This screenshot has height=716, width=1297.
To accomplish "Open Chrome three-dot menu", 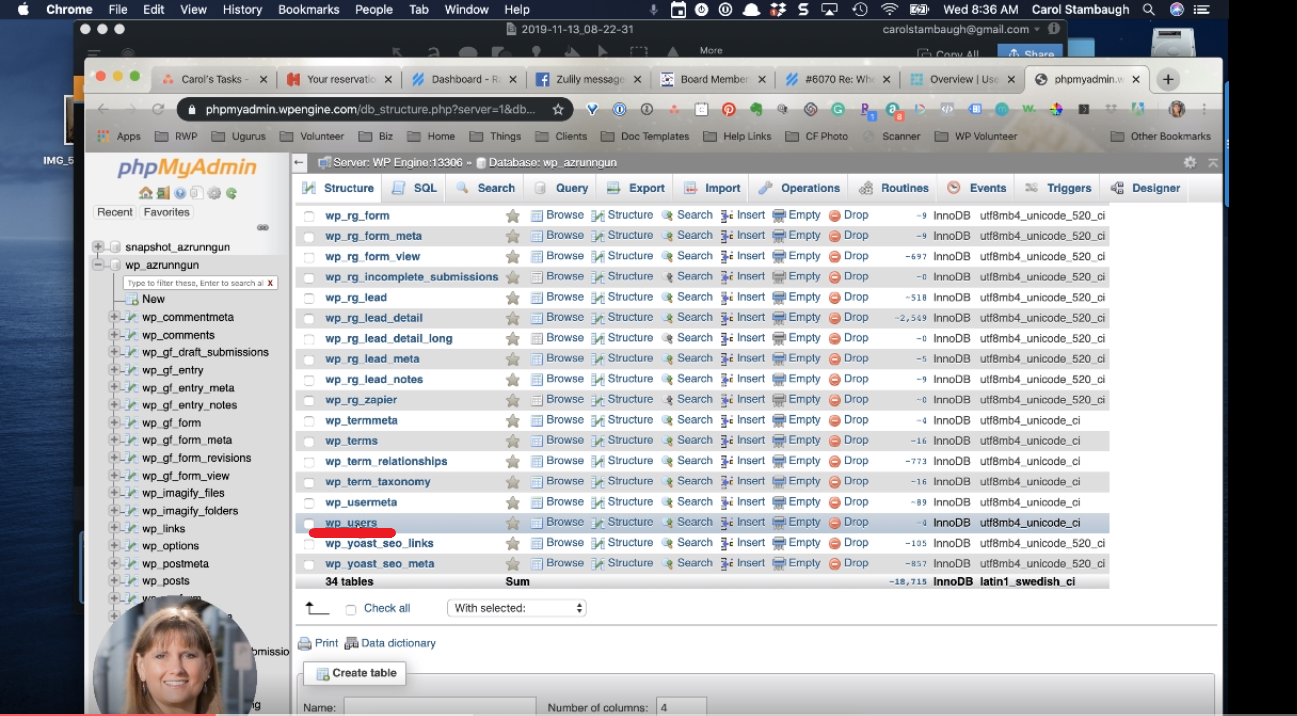I will pos(1204,109).
